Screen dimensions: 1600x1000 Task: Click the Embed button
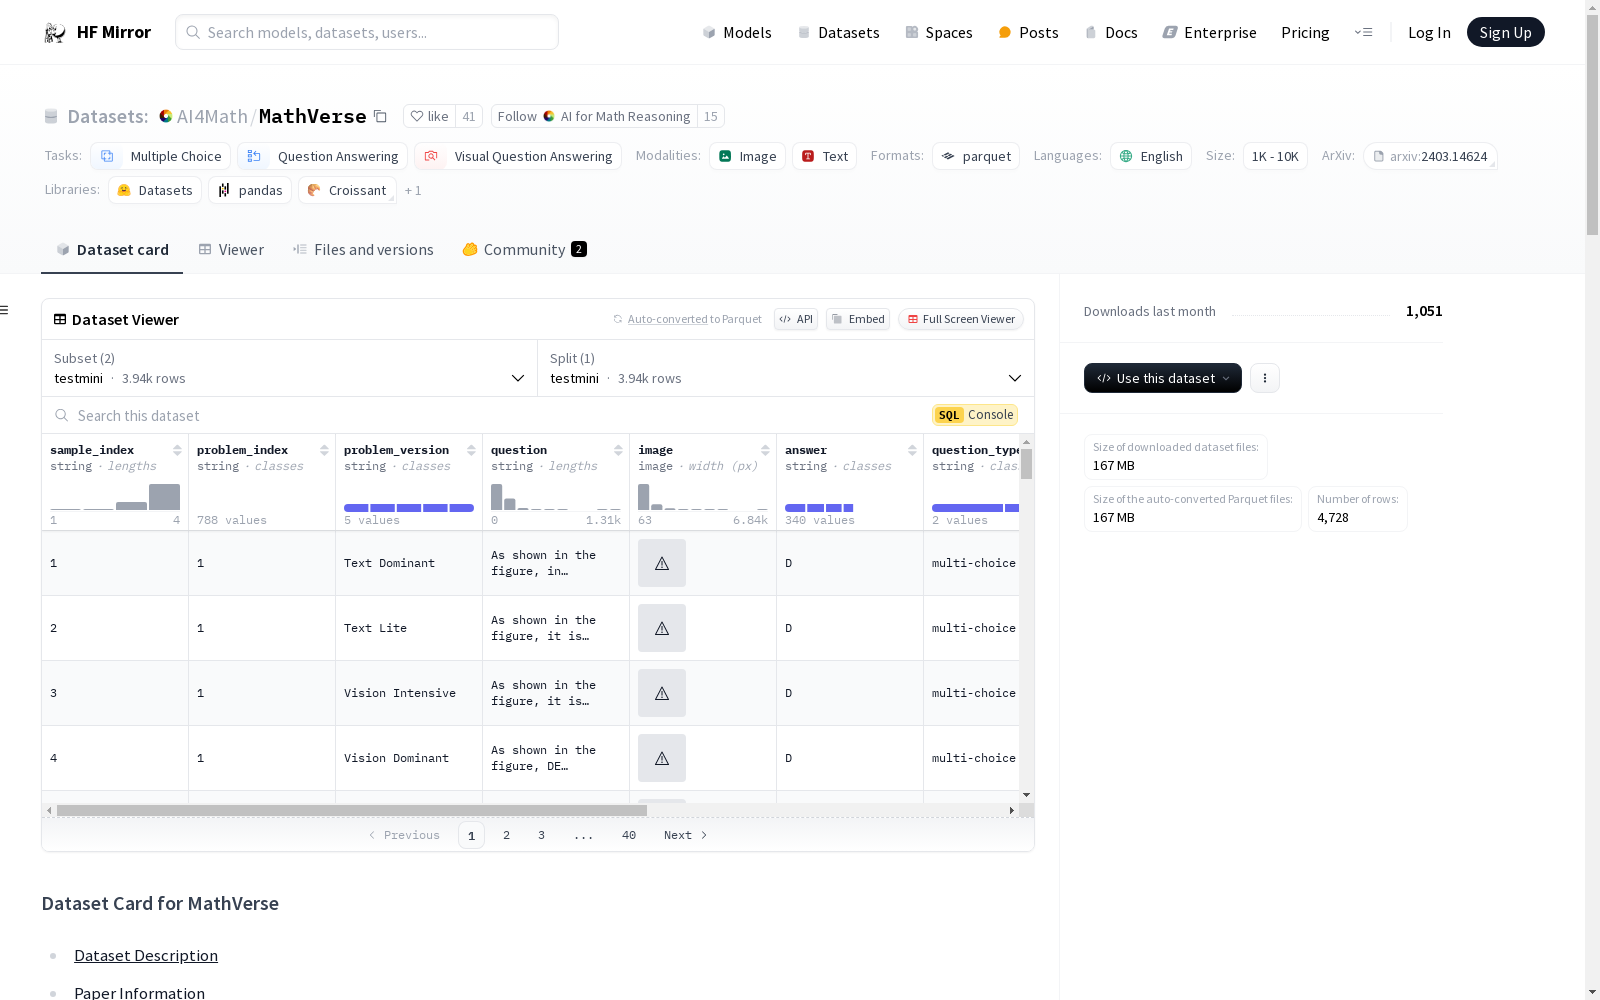click(858, 319)
